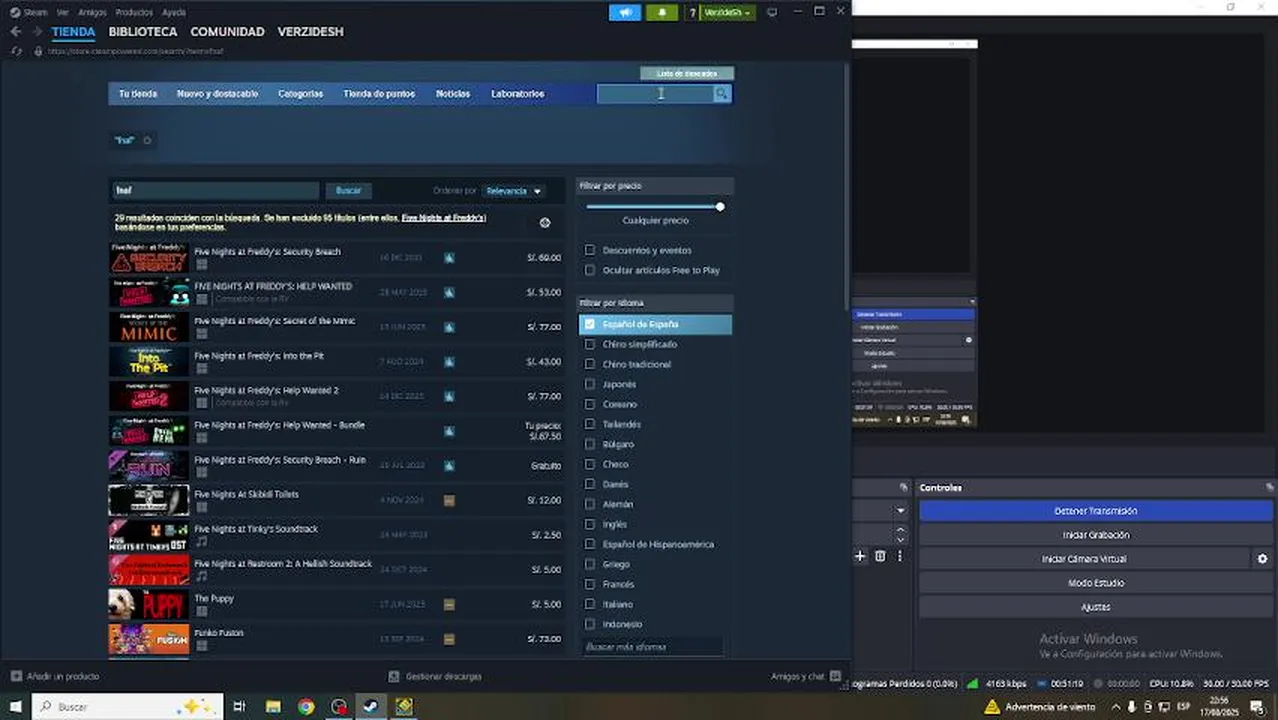Open the VerzideSh account dropdown

(728, 12)
